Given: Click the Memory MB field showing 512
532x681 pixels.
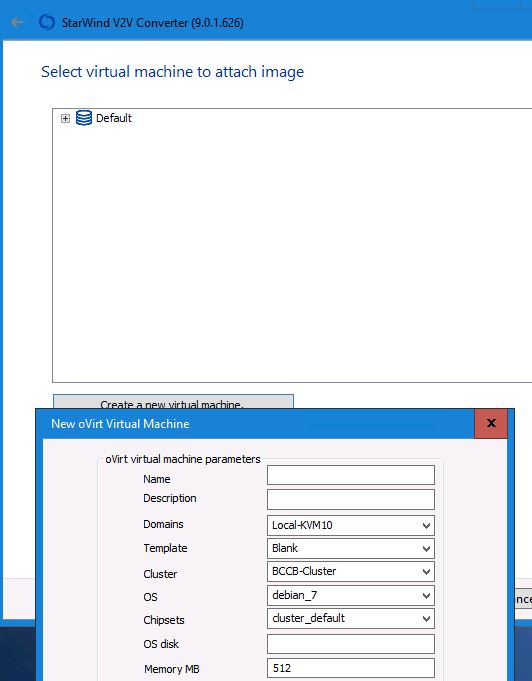Looking at the screenshot, I should [350, 668].
